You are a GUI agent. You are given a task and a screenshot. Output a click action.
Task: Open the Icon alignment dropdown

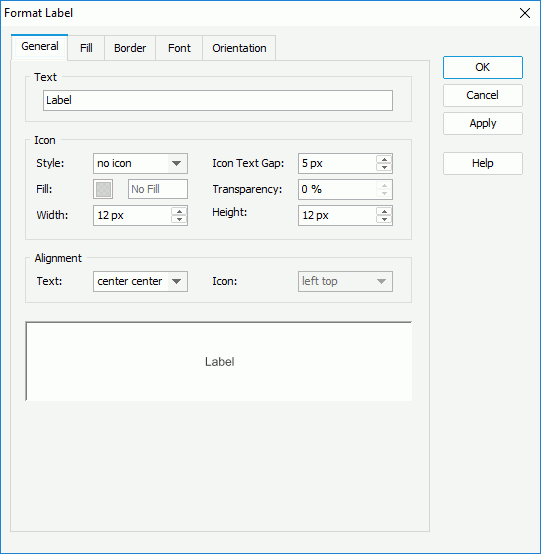(x=345, y=281)
